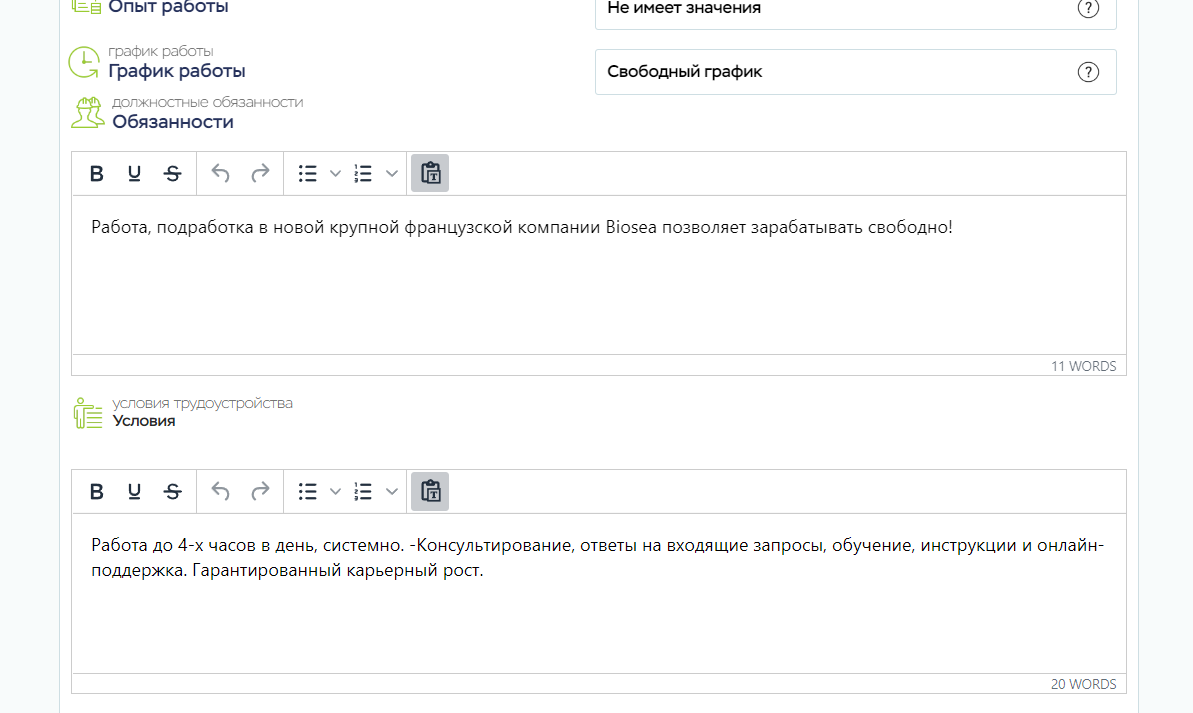Undo last change in the Обязанности editor
Screen dimensions: 1193x713
(221, 174)
